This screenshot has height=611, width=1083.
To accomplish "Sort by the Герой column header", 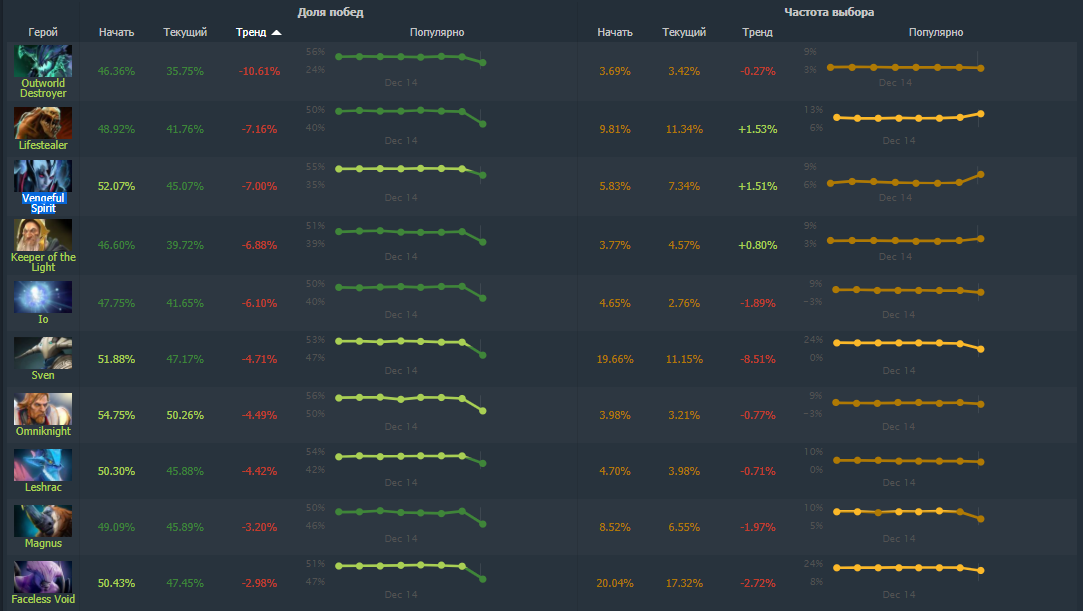I will tap(43, 32).
